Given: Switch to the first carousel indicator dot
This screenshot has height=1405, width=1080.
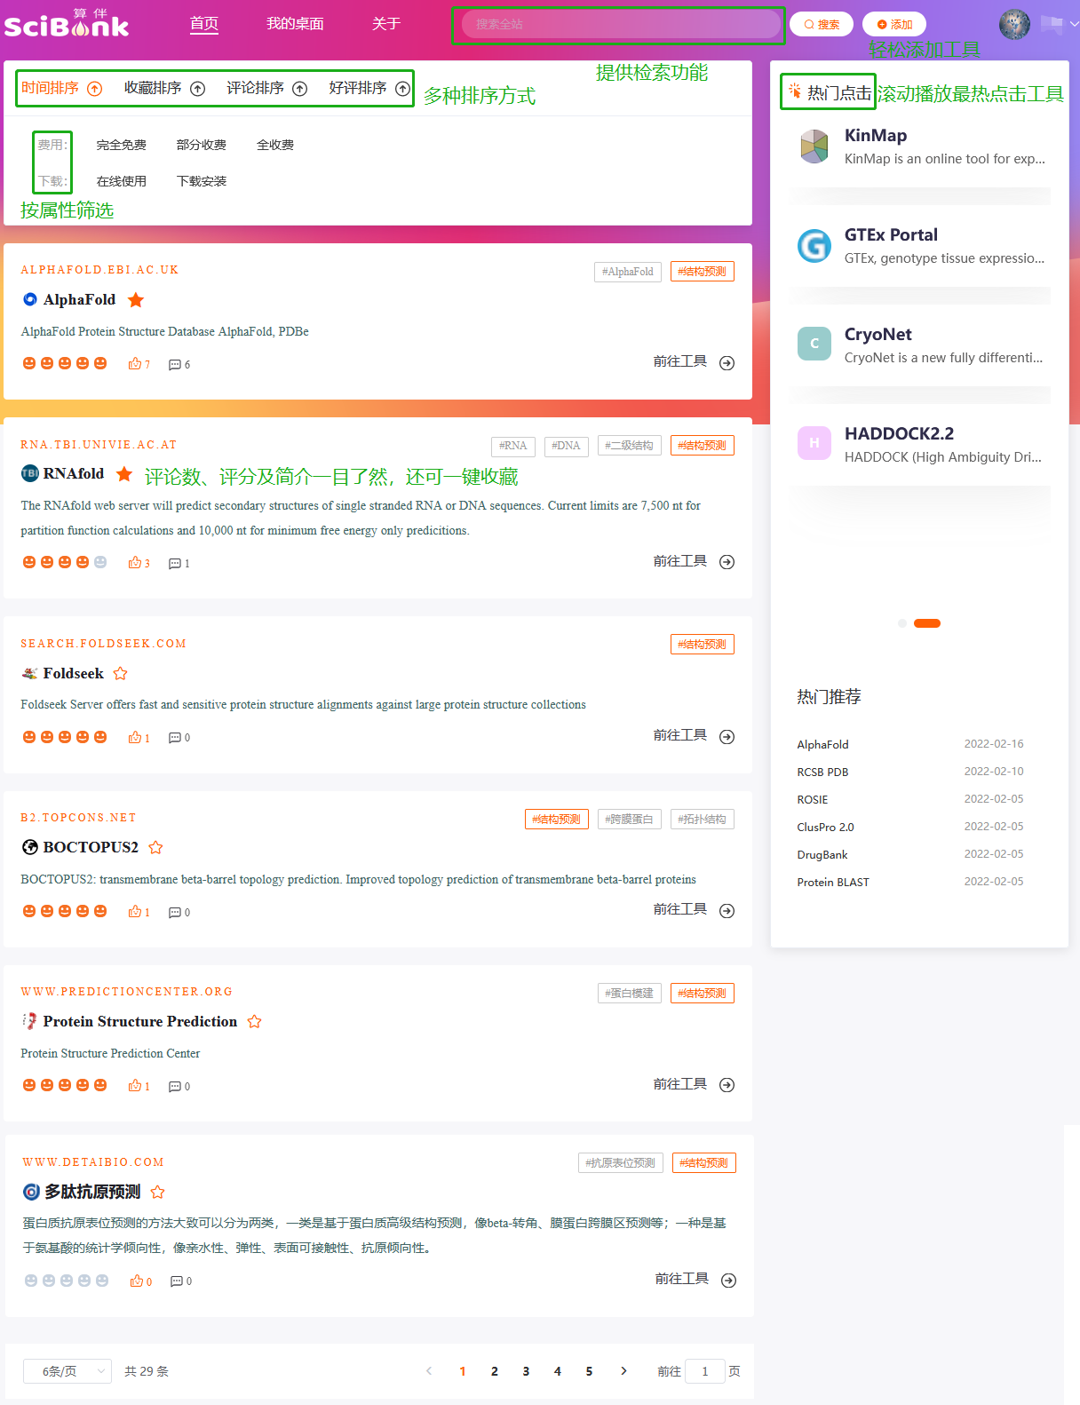Looking at the screenshot, I should [902, 623].
